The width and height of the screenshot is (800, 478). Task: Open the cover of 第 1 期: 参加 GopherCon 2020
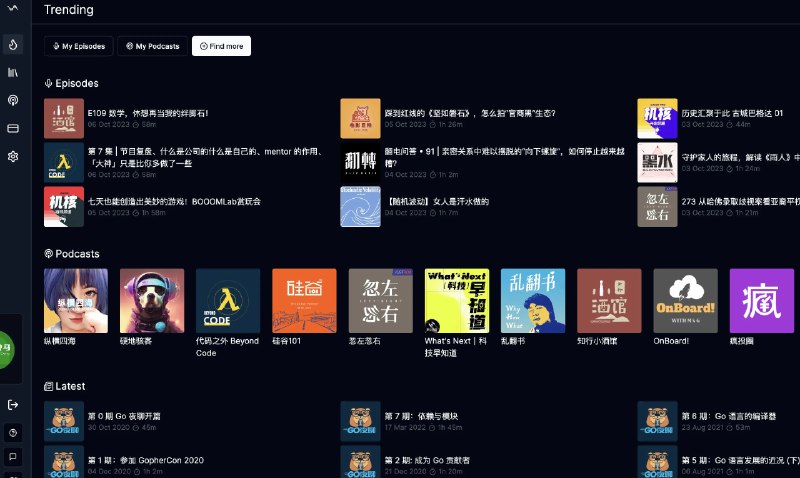(x=64, y=462)
